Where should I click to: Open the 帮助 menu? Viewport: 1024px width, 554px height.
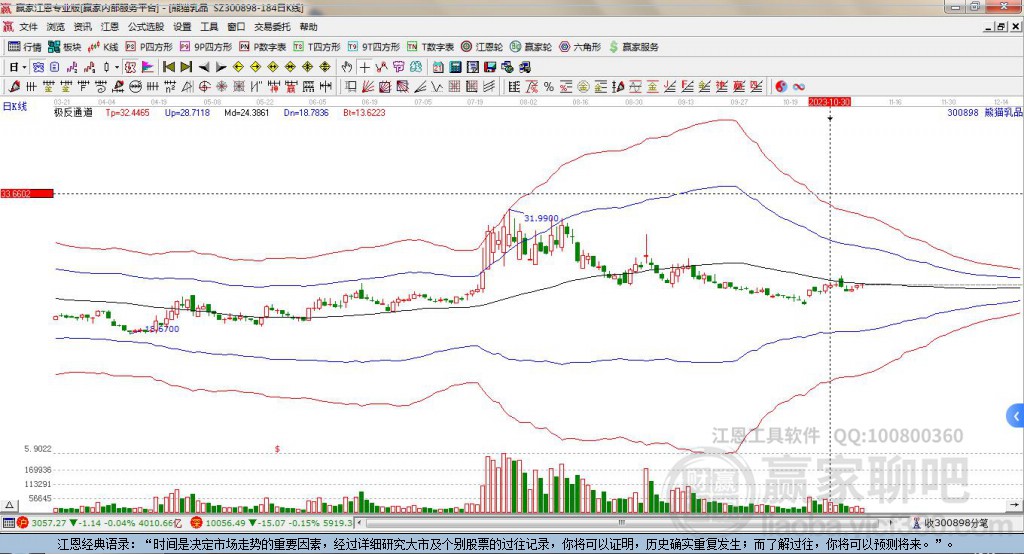(308, 27)
